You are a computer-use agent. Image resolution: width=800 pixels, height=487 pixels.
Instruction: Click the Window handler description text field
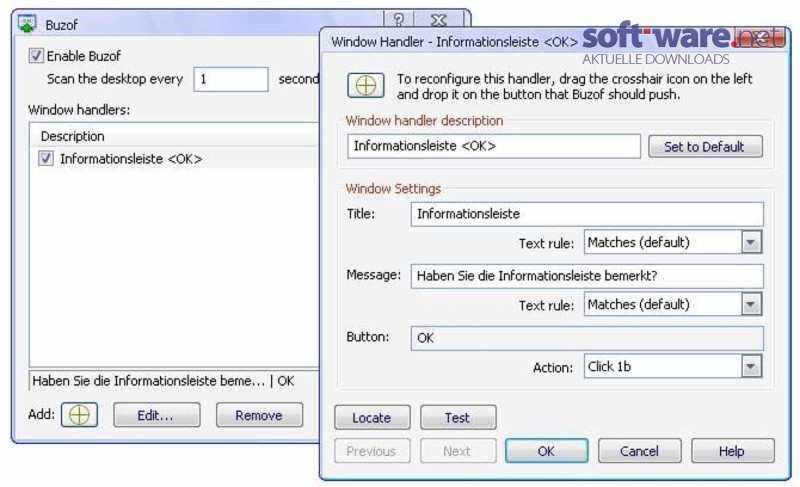pyautogui.click(x=493, y=146)
